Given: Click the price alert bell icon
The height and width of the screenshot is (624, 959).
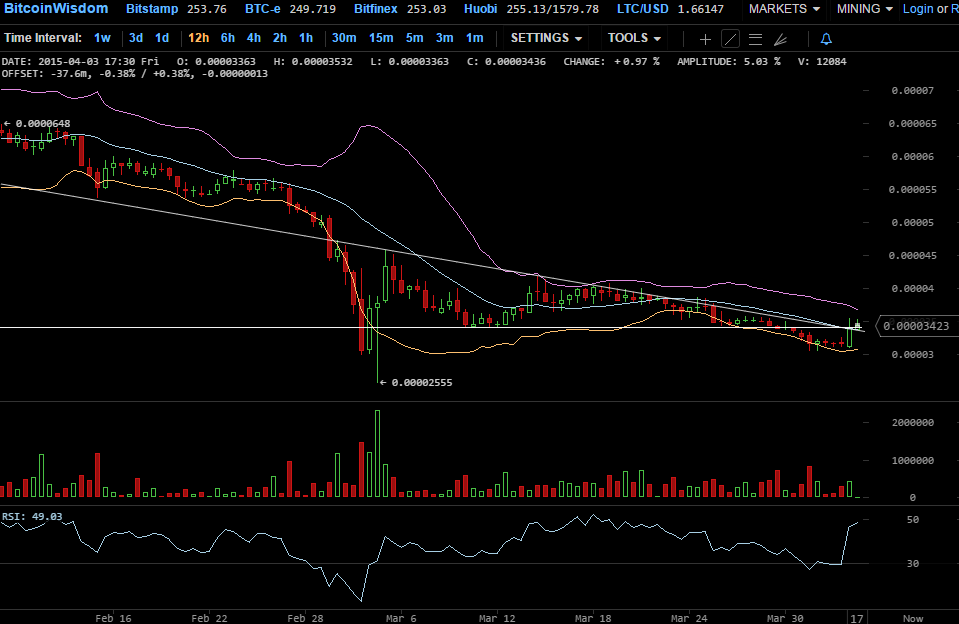Looking at the screenshot, I should pos(826,39).
